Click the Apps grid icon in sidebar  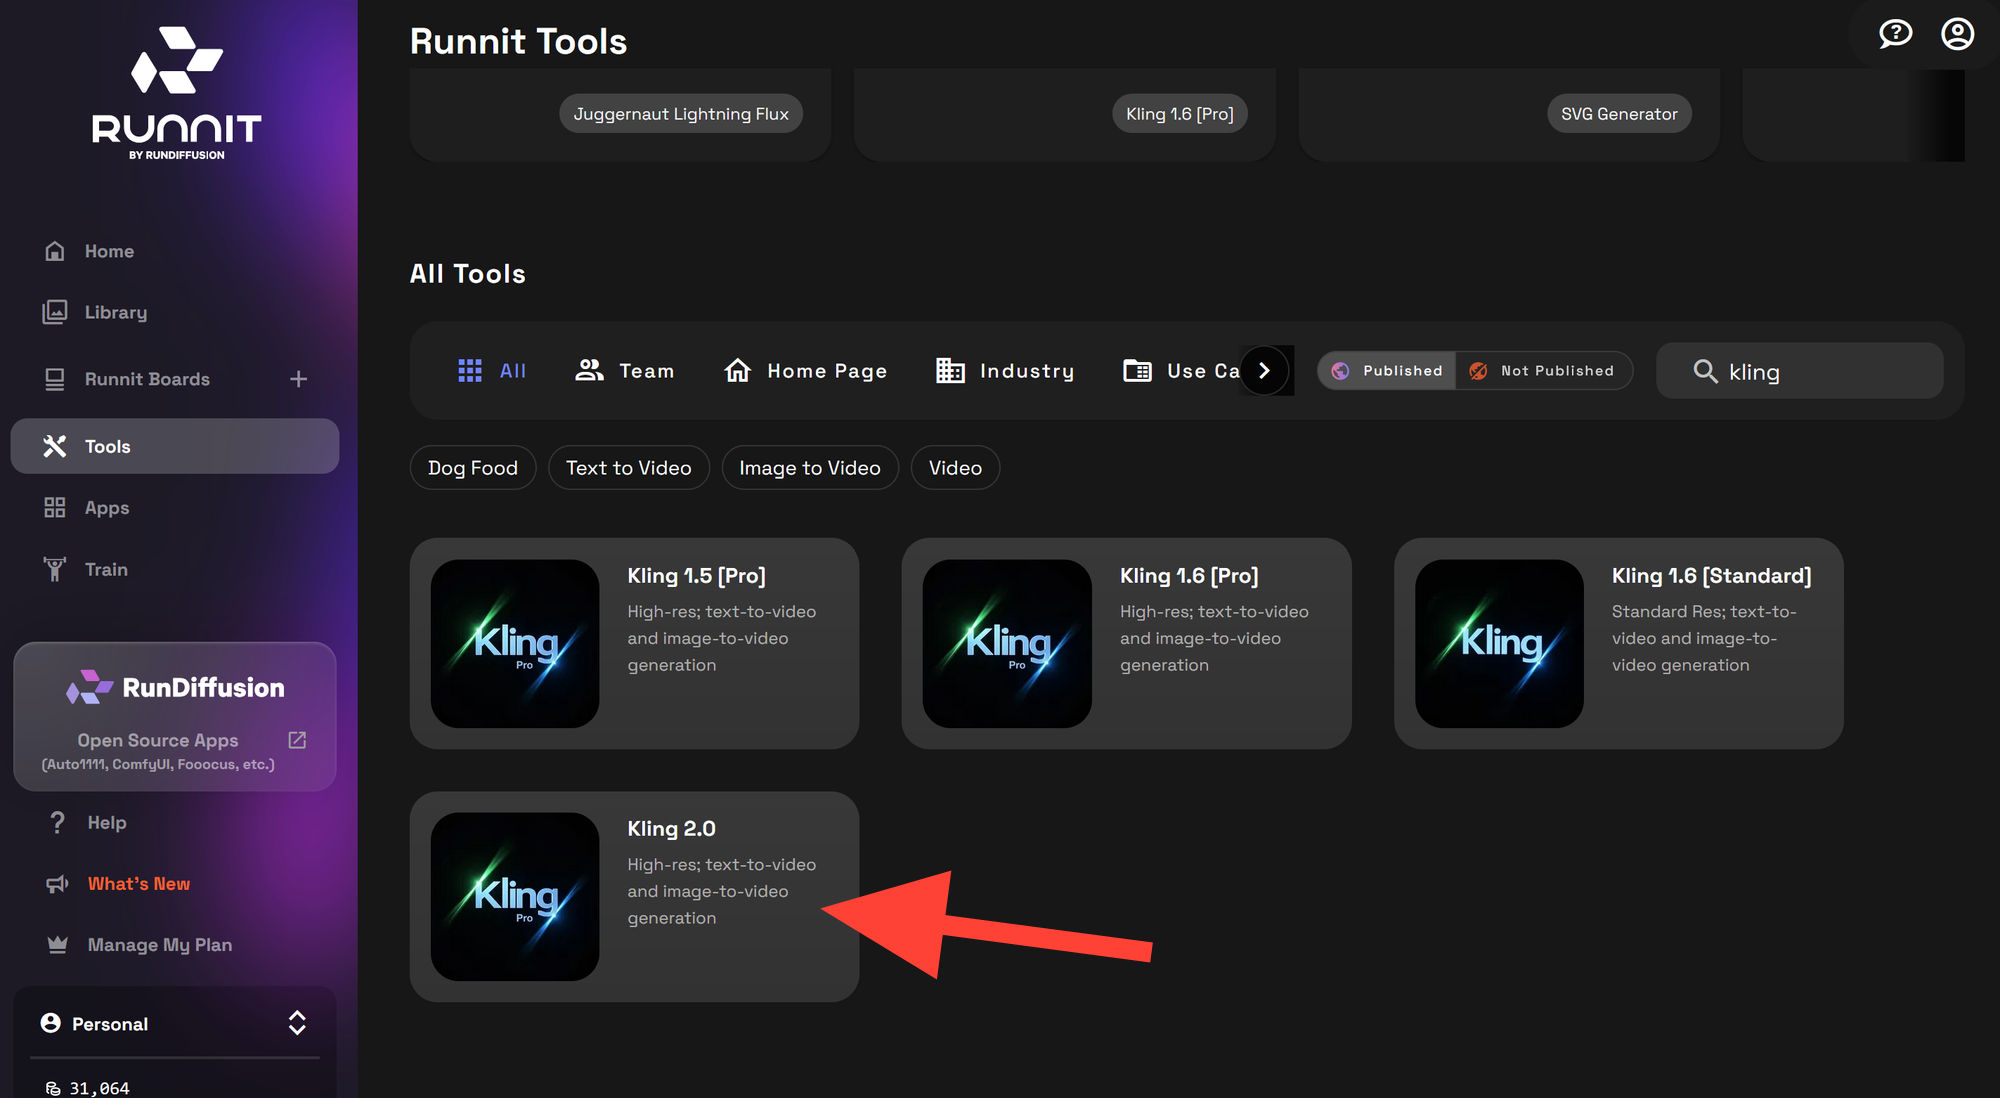click(x=55, y=508)
